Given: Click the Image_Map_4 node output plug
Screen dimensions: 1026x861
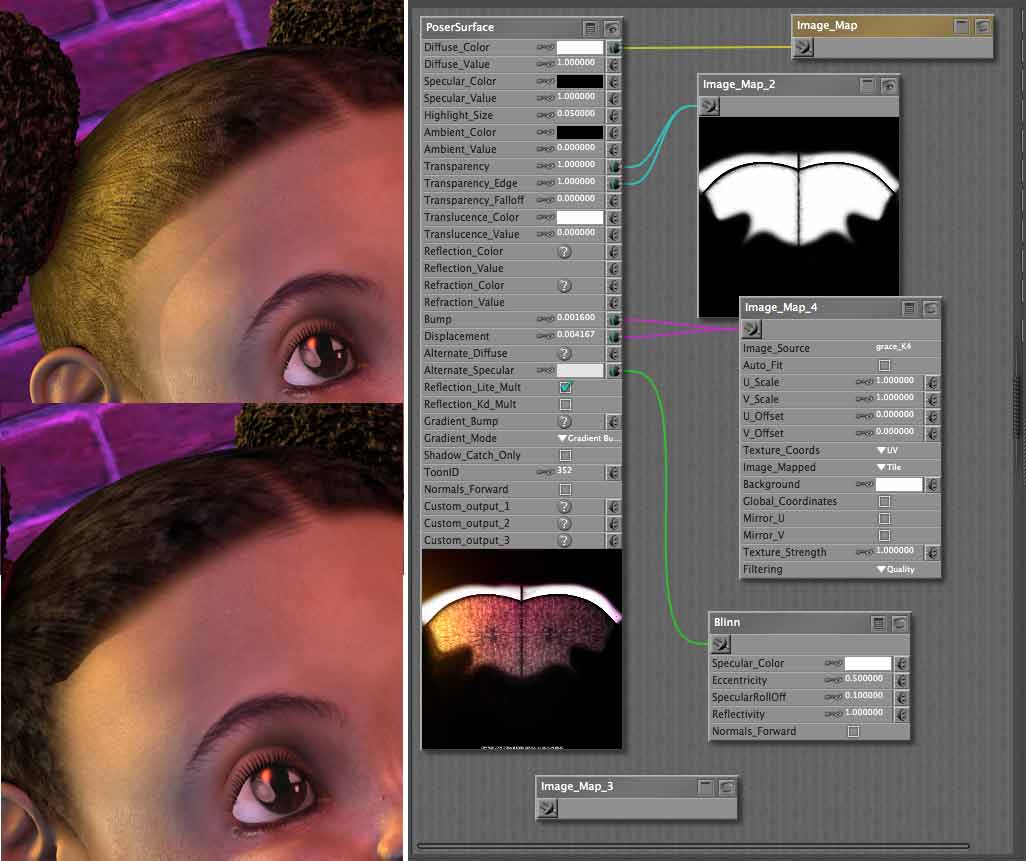Looking at the screenshot, I should click(x=752, y=329).
